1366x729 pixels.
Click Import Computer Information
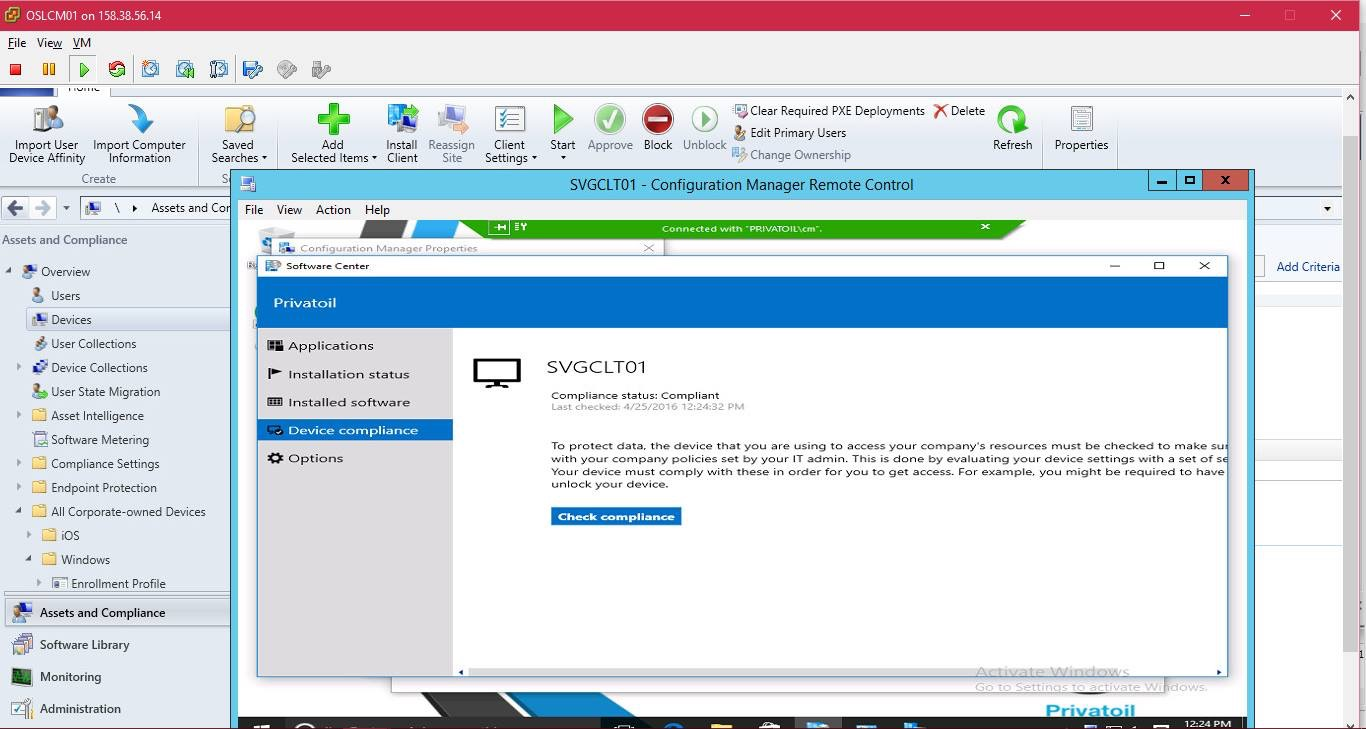click(139, 135)
